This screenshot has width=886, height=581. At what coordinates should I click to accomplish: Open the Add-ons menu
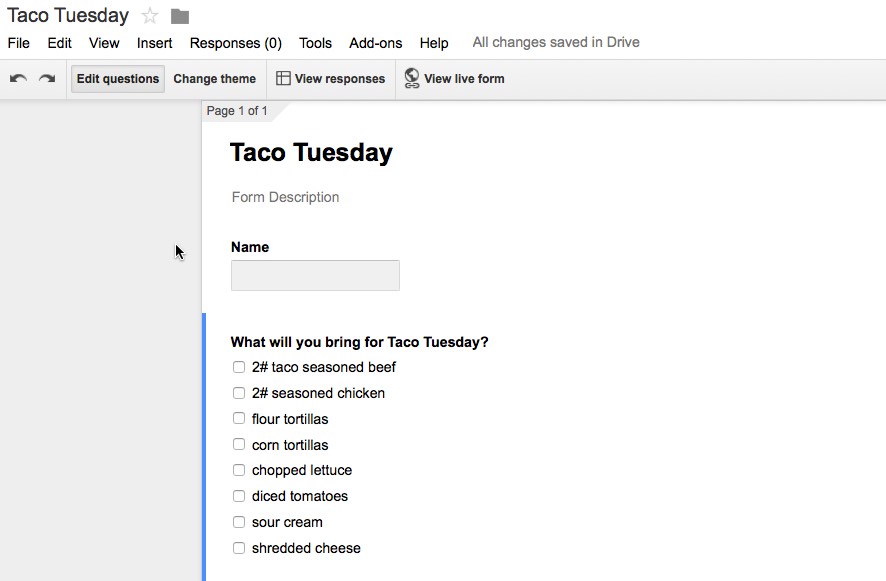[x=376, y=43]
